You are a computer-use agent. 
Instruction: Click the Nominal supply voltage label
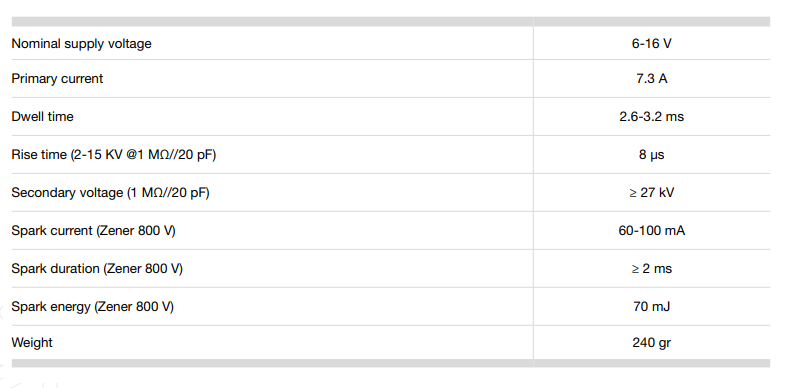[81, 44]
